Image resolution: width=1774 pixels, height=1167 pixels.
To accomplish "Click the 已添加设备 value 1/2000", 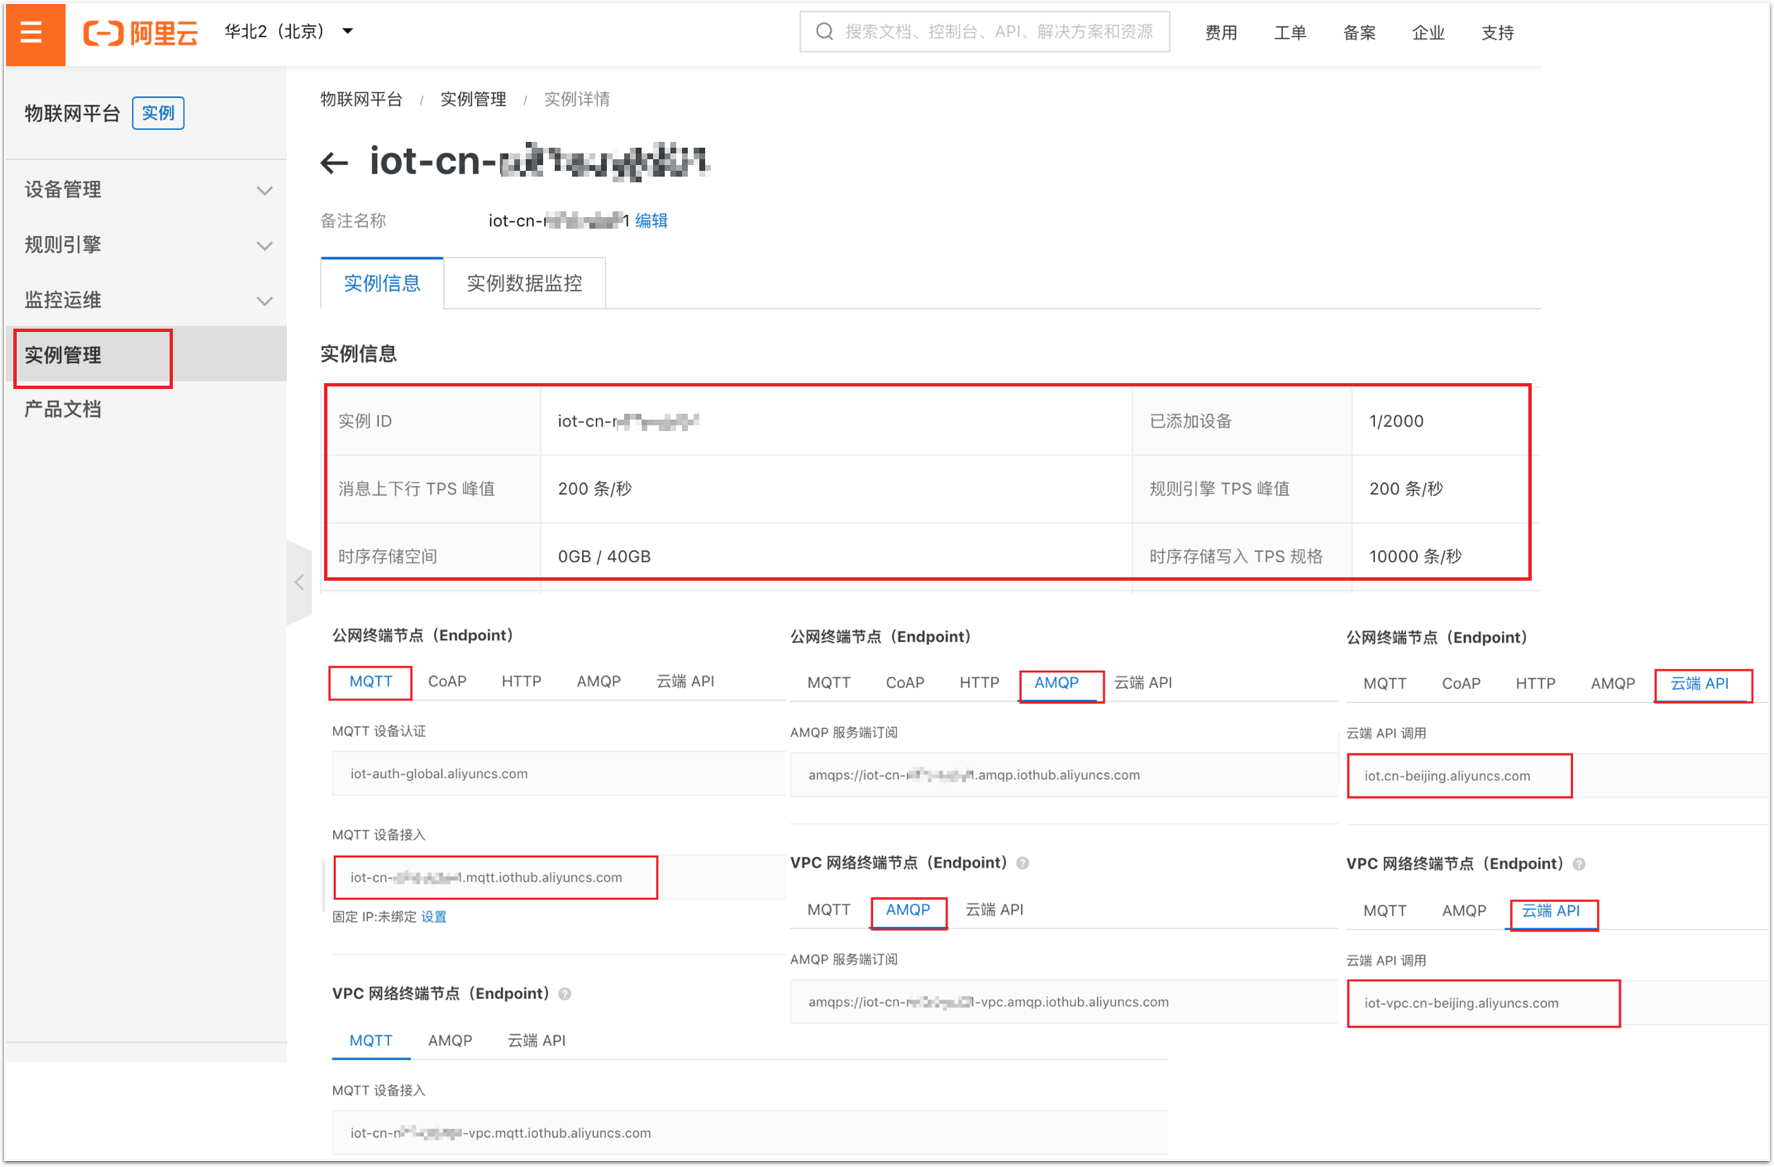I will pos(1396,421).
